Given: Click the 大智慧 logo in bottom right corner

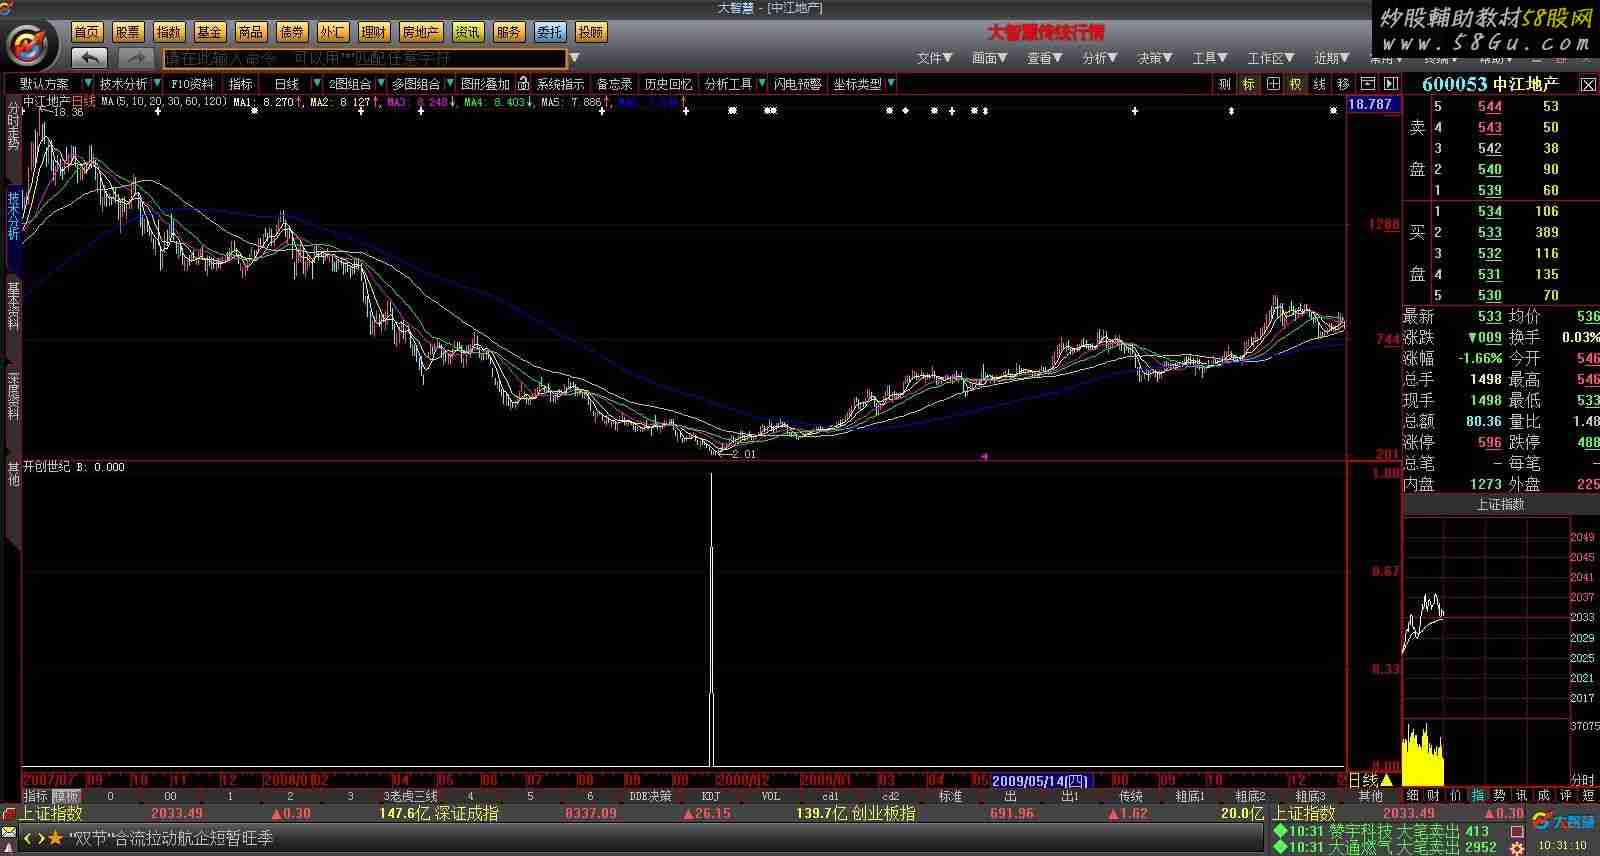Looking at the screenshot, I should point(1563,822).
